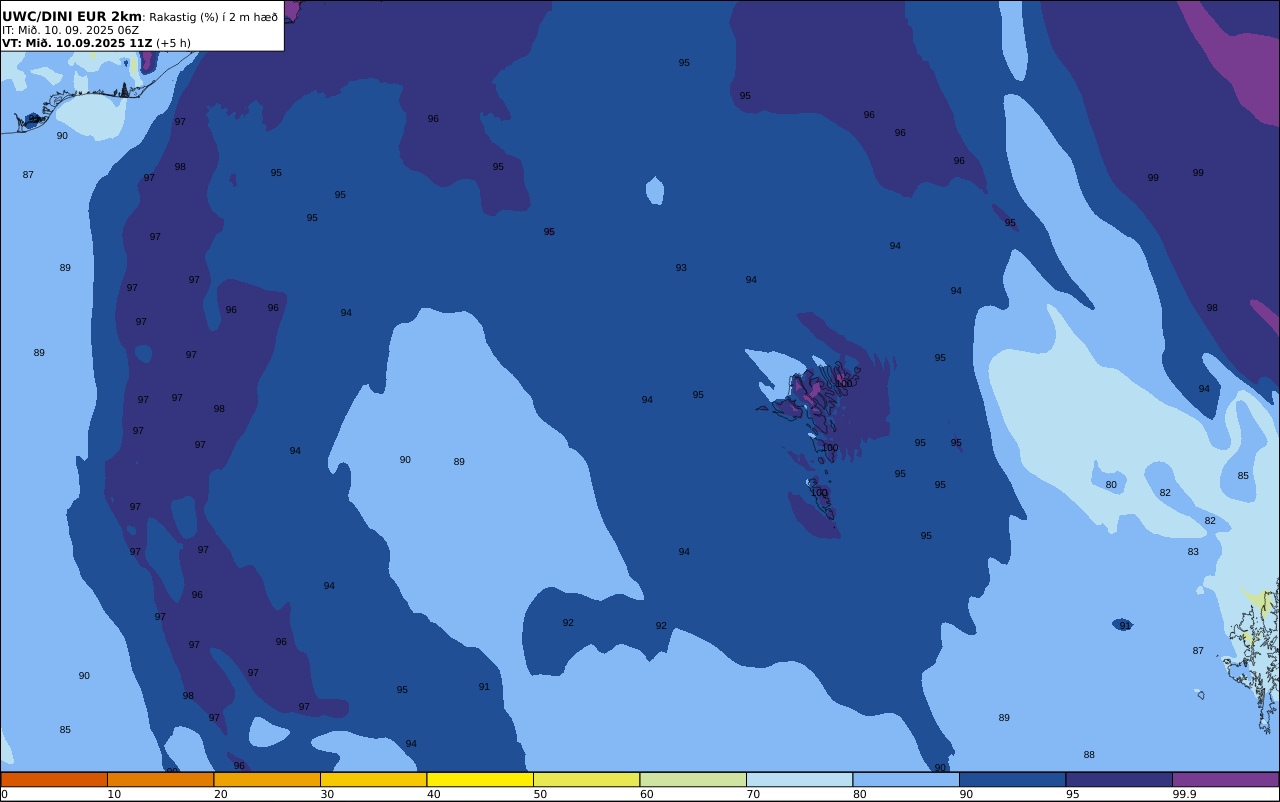Select the 30–40 golden yellow legend swatch
The image size is (1280, 802).
[373, 779]
